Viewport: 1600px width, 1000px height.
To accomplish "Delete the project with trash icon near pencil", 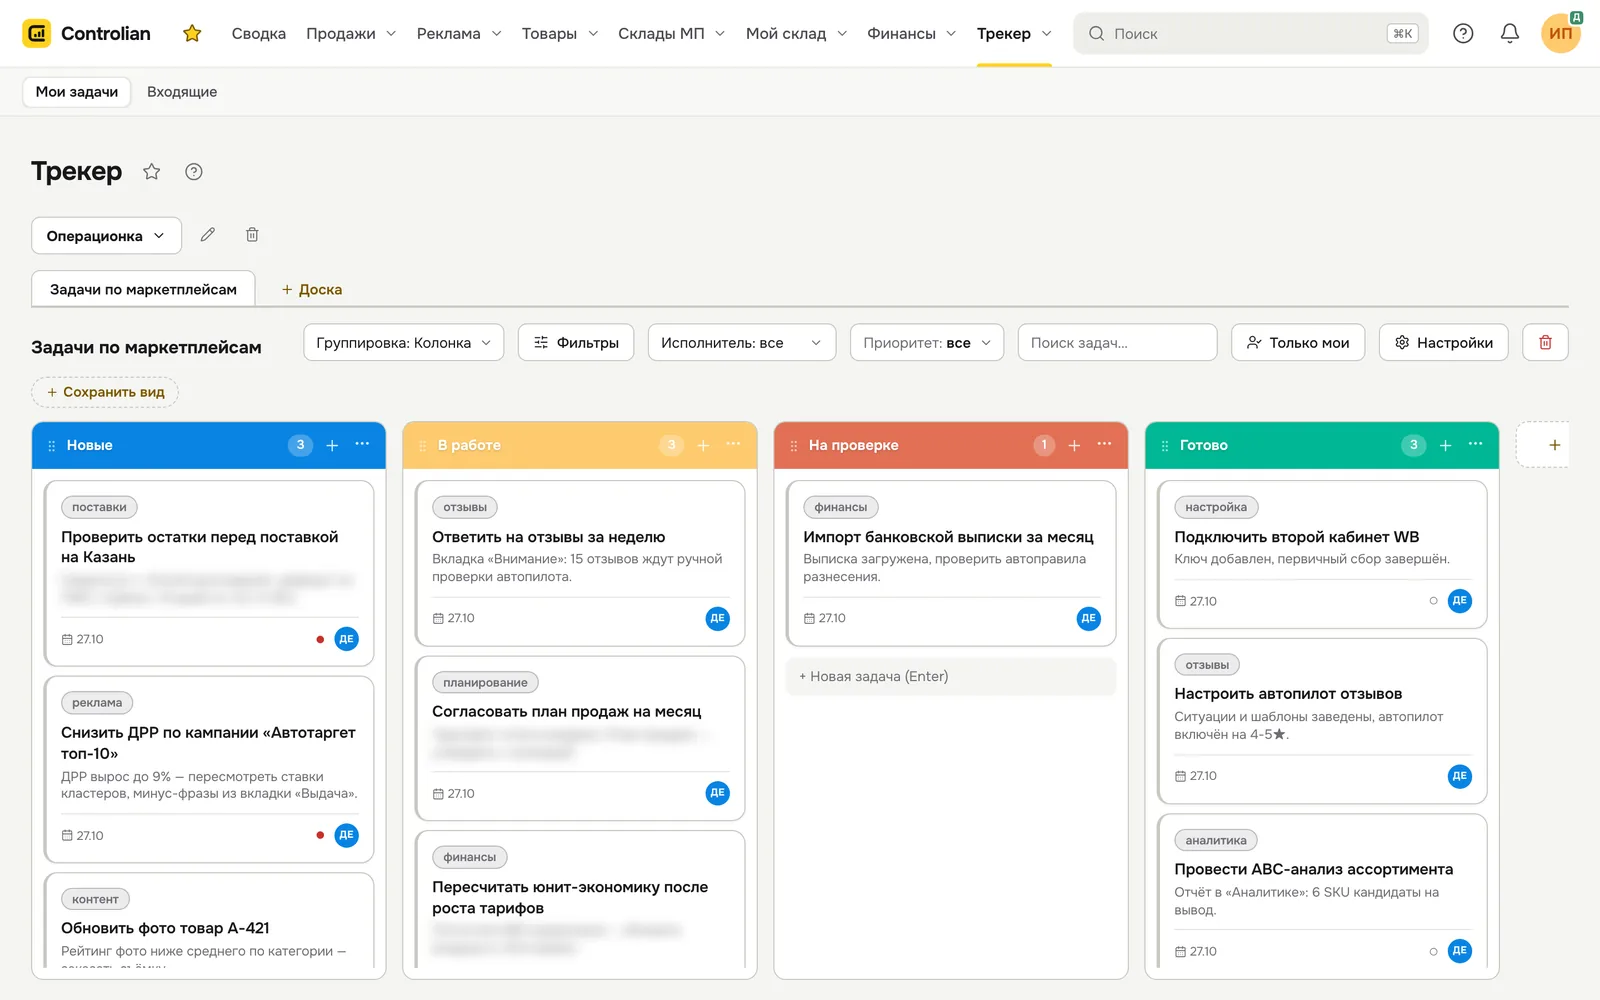I will point(252,235).
